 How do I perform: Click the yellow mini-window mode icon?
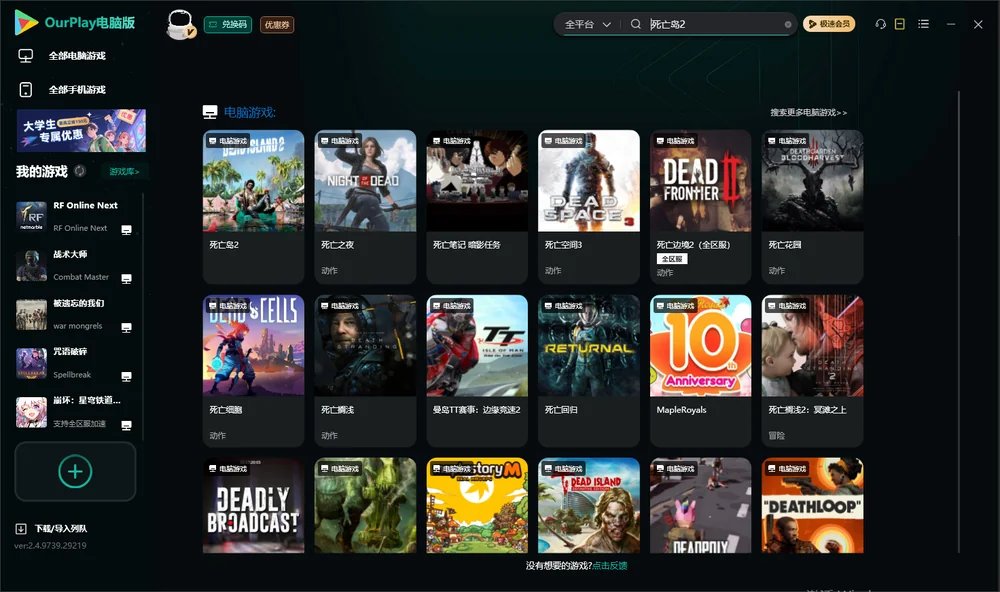point(899,24)
